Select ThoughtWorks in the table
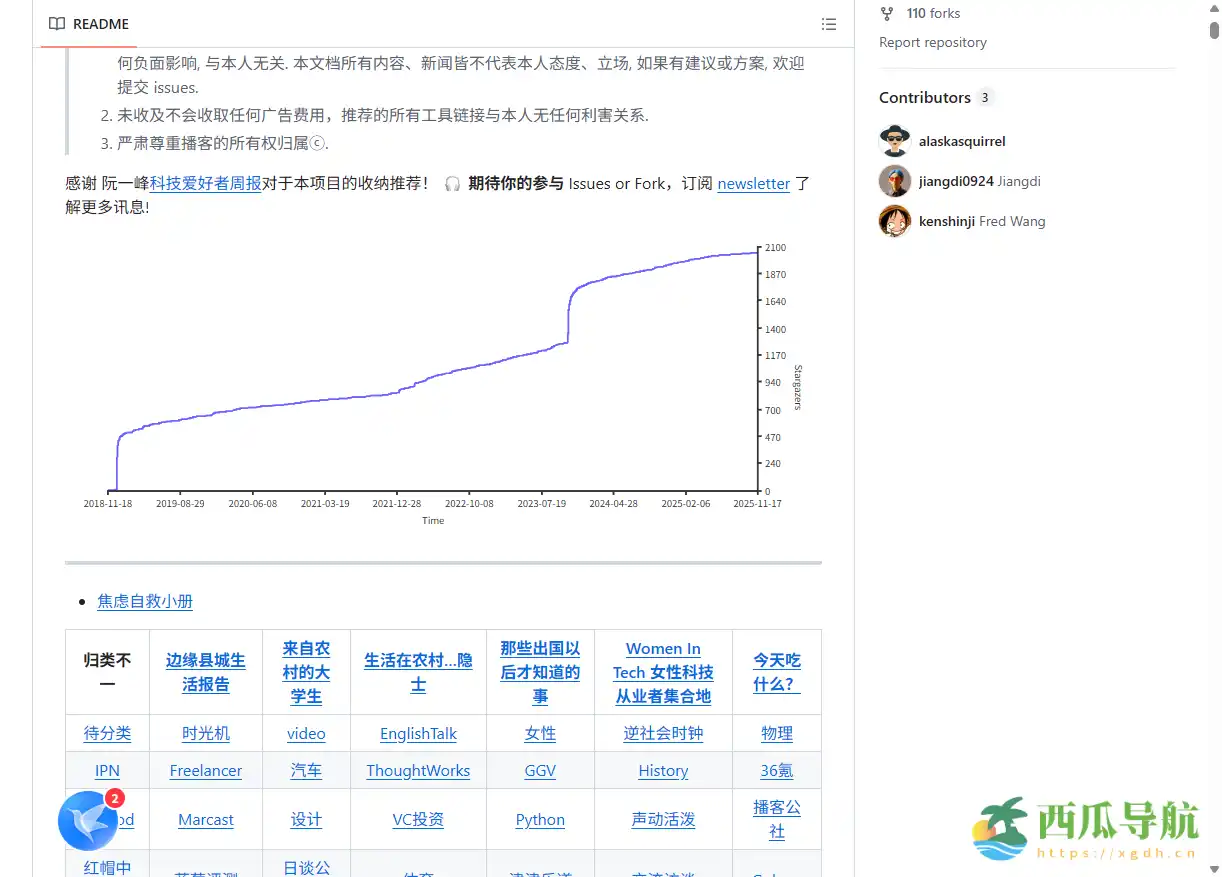The height and width of the screenshot is (877, 1222). click(418, 770)
